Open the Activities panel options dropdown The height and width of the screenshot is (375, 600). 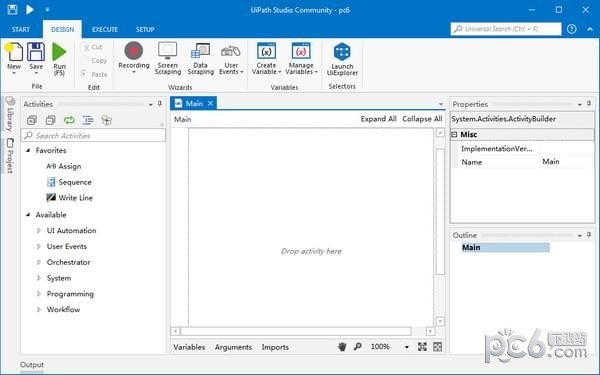pos(150,104)
